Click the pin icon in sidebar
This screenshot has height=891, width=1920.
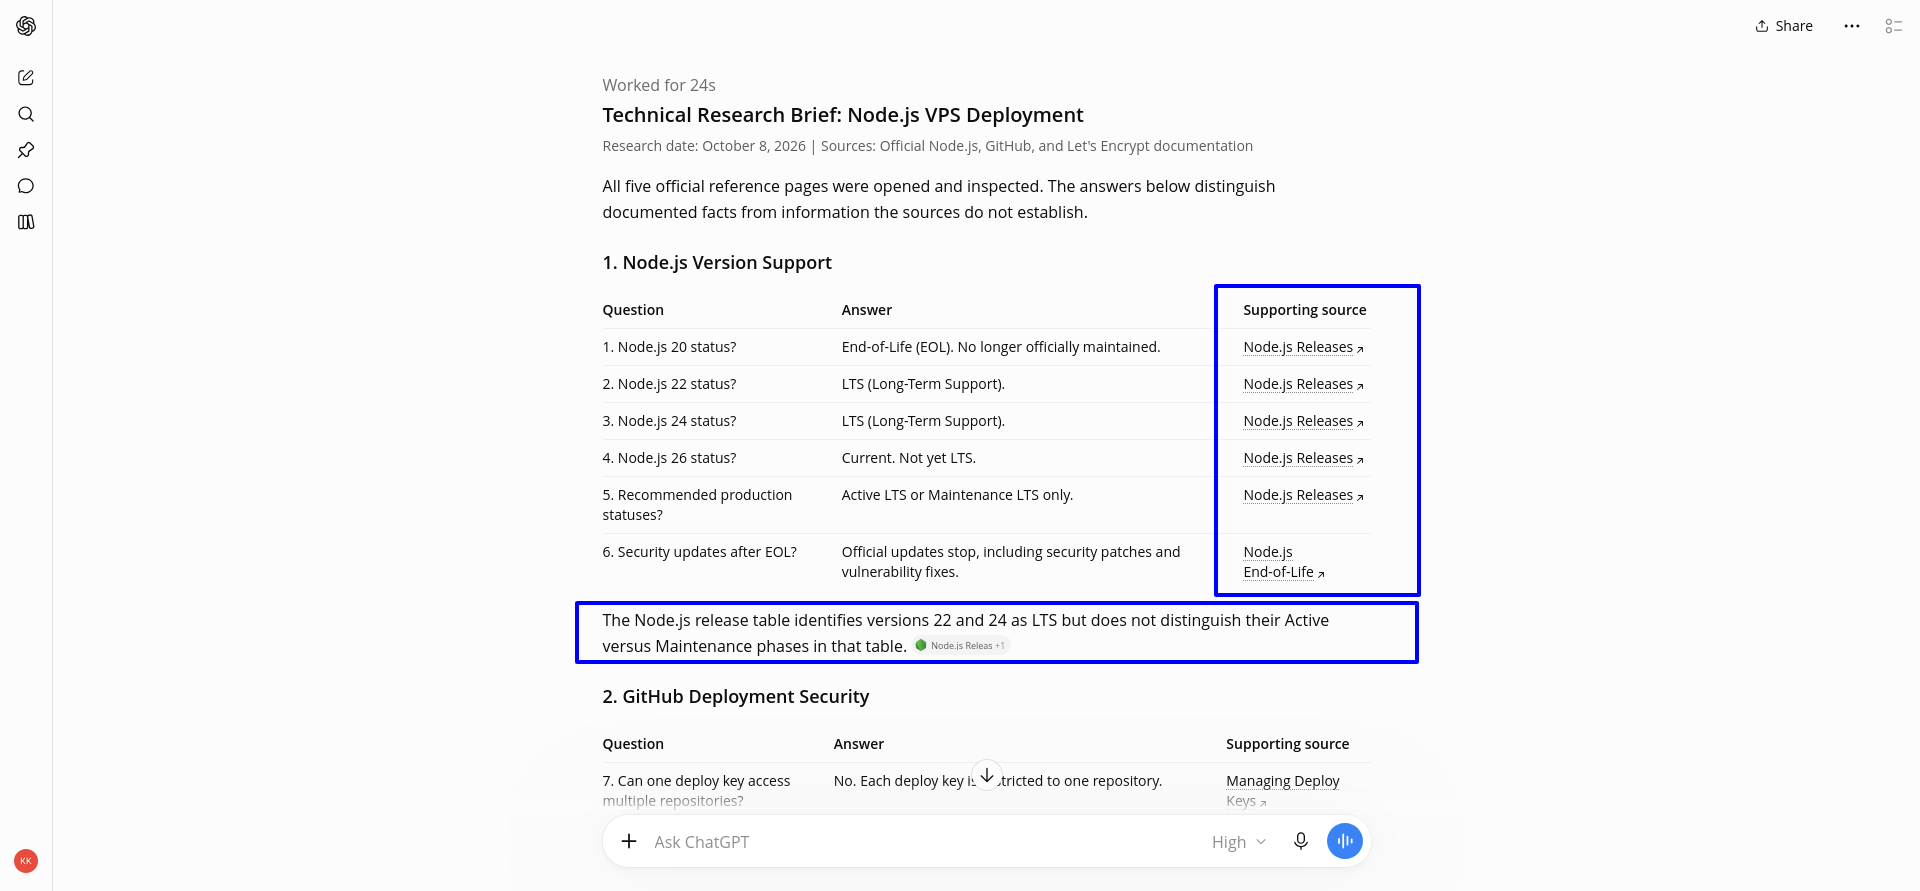coord(26,150)
